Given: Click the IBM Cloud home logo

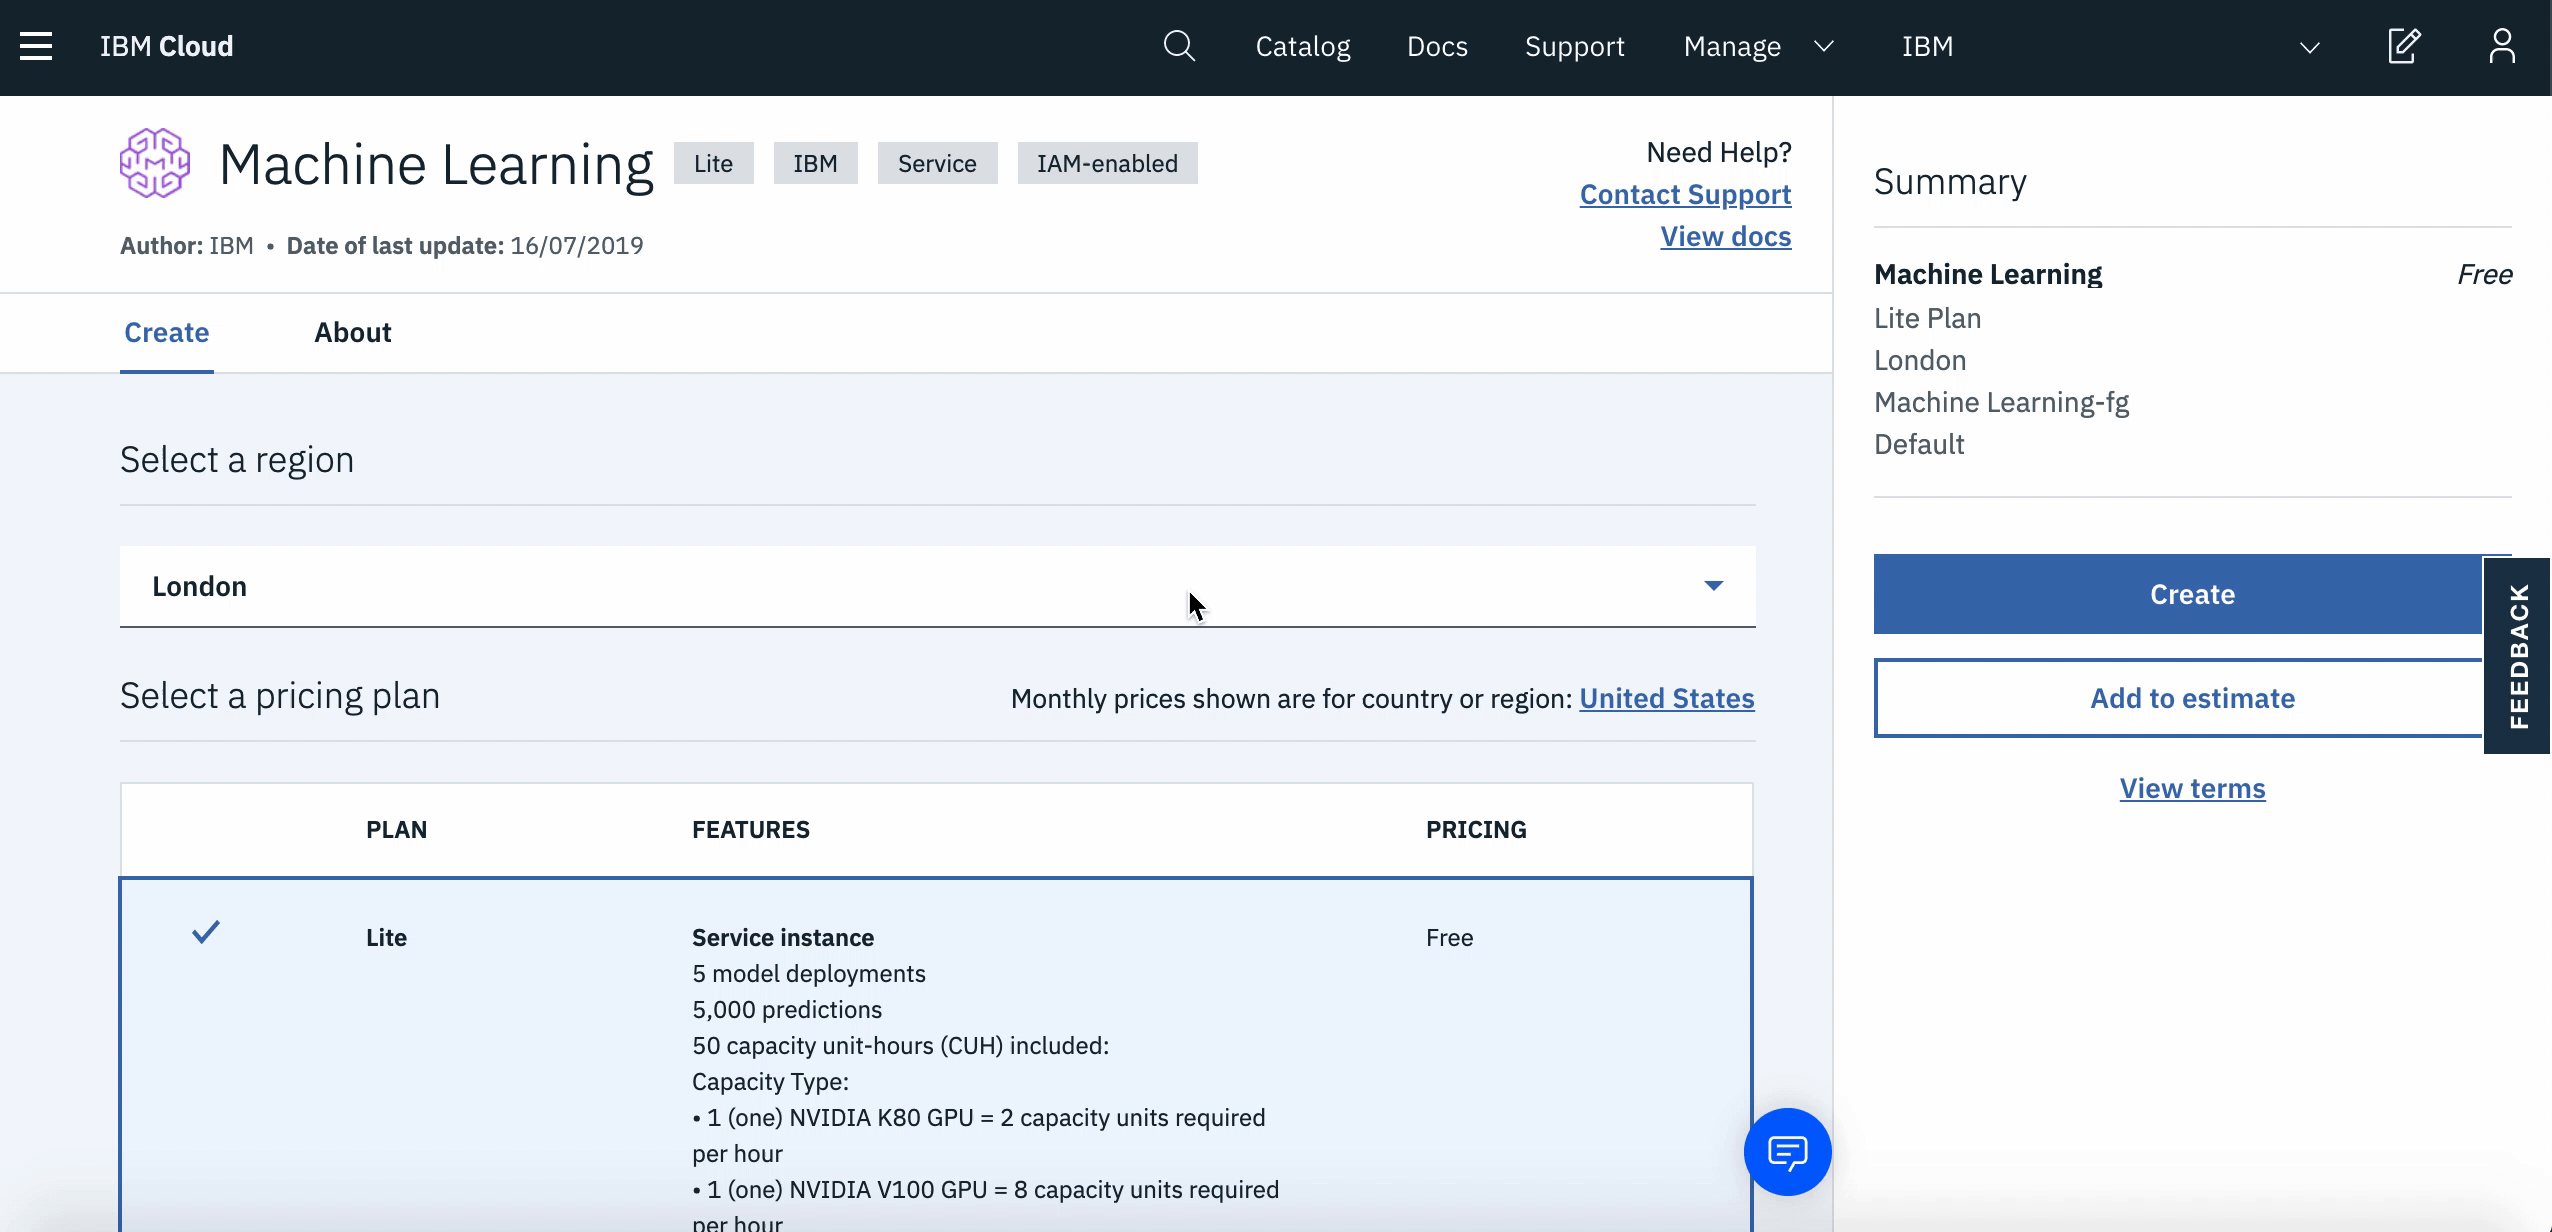Looking at the screenshot, I should pos(166,46).
